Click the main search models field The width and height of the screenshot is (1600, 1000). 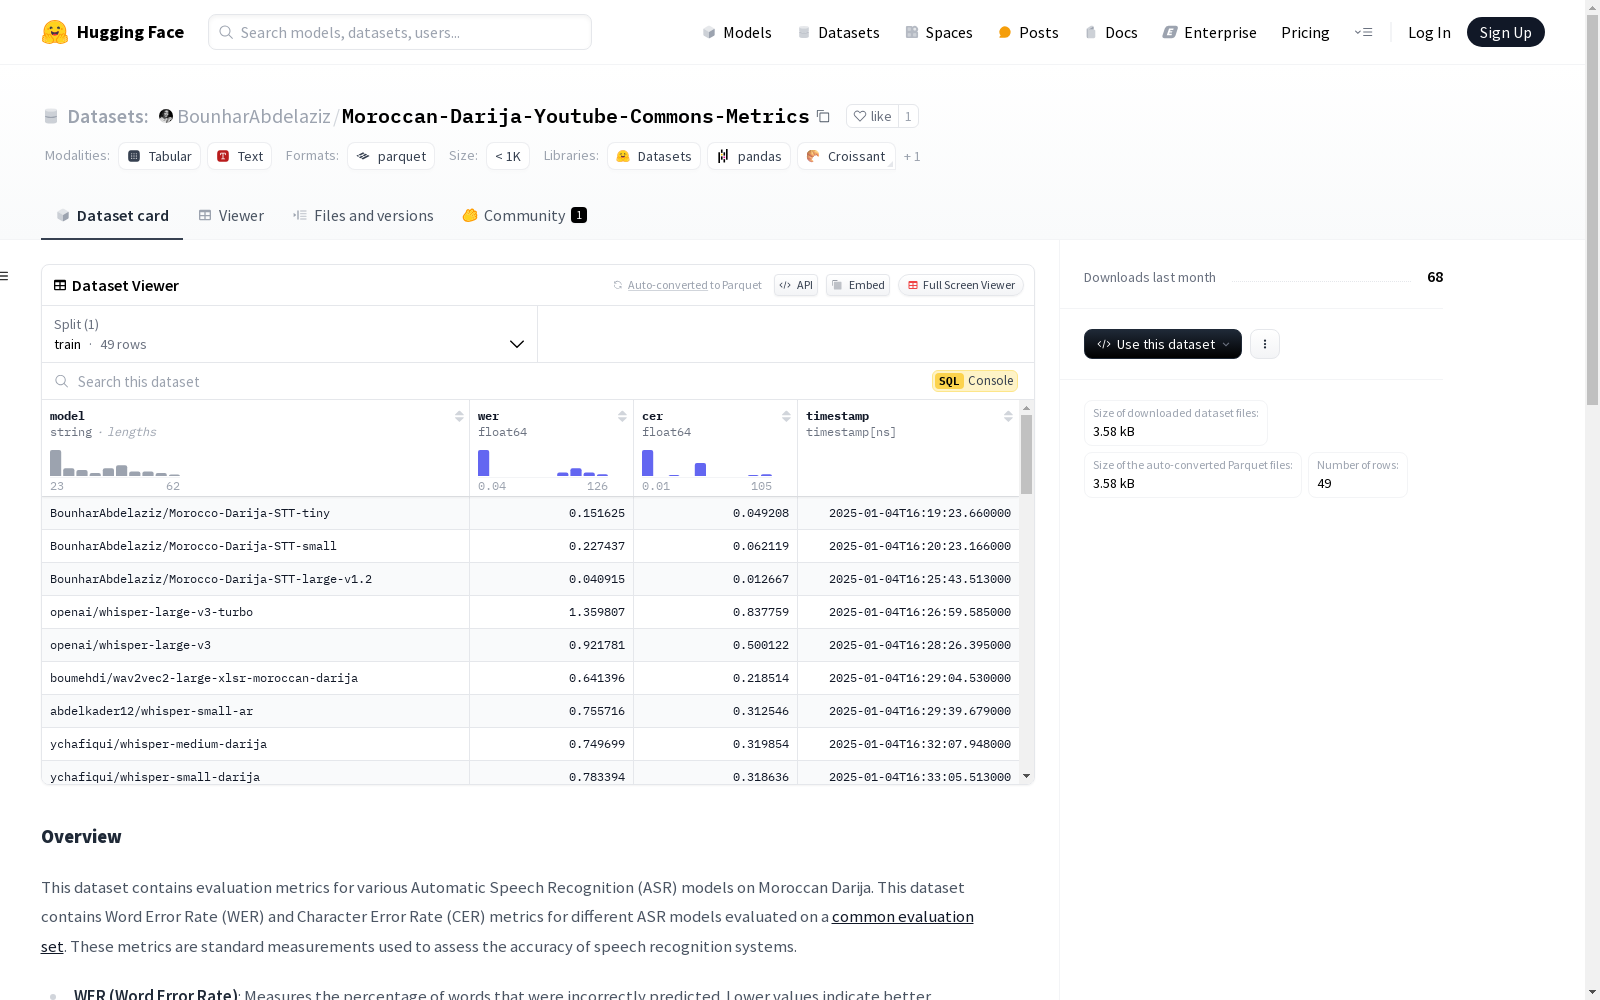400,32
